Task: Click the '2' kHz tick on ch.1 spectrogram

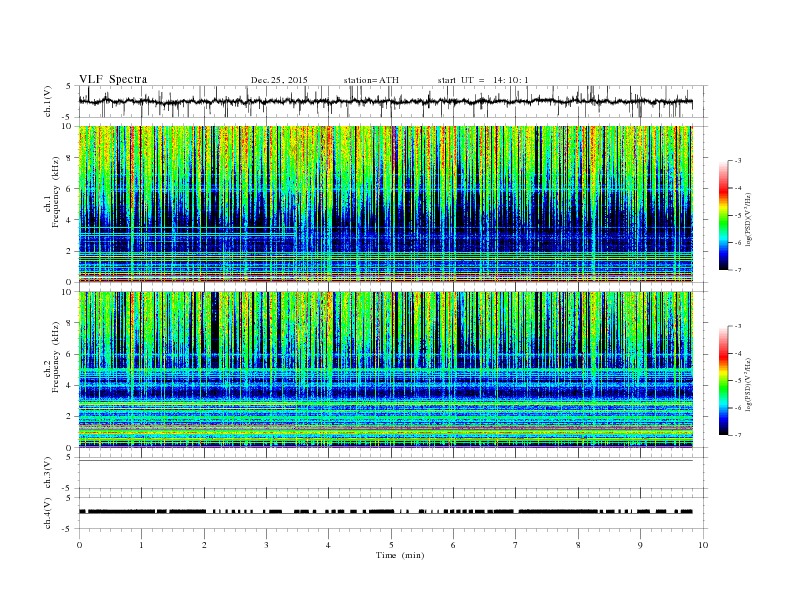Action: point(70,251)
